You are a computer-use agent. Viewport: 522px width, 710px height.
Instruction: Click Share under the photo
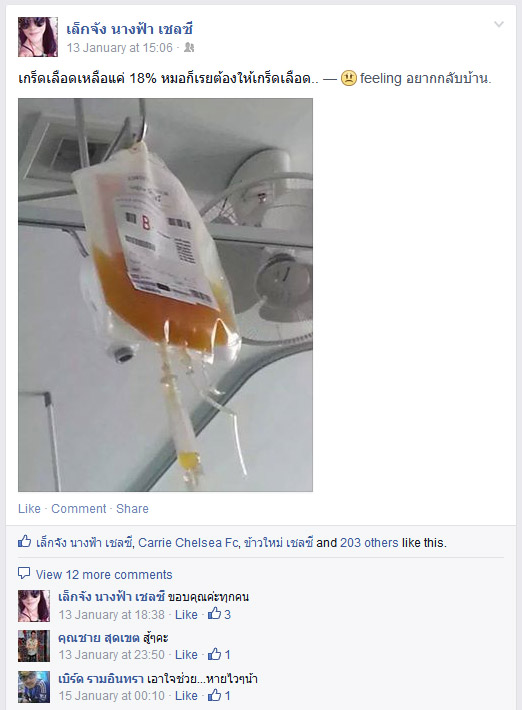coord(132,509)
